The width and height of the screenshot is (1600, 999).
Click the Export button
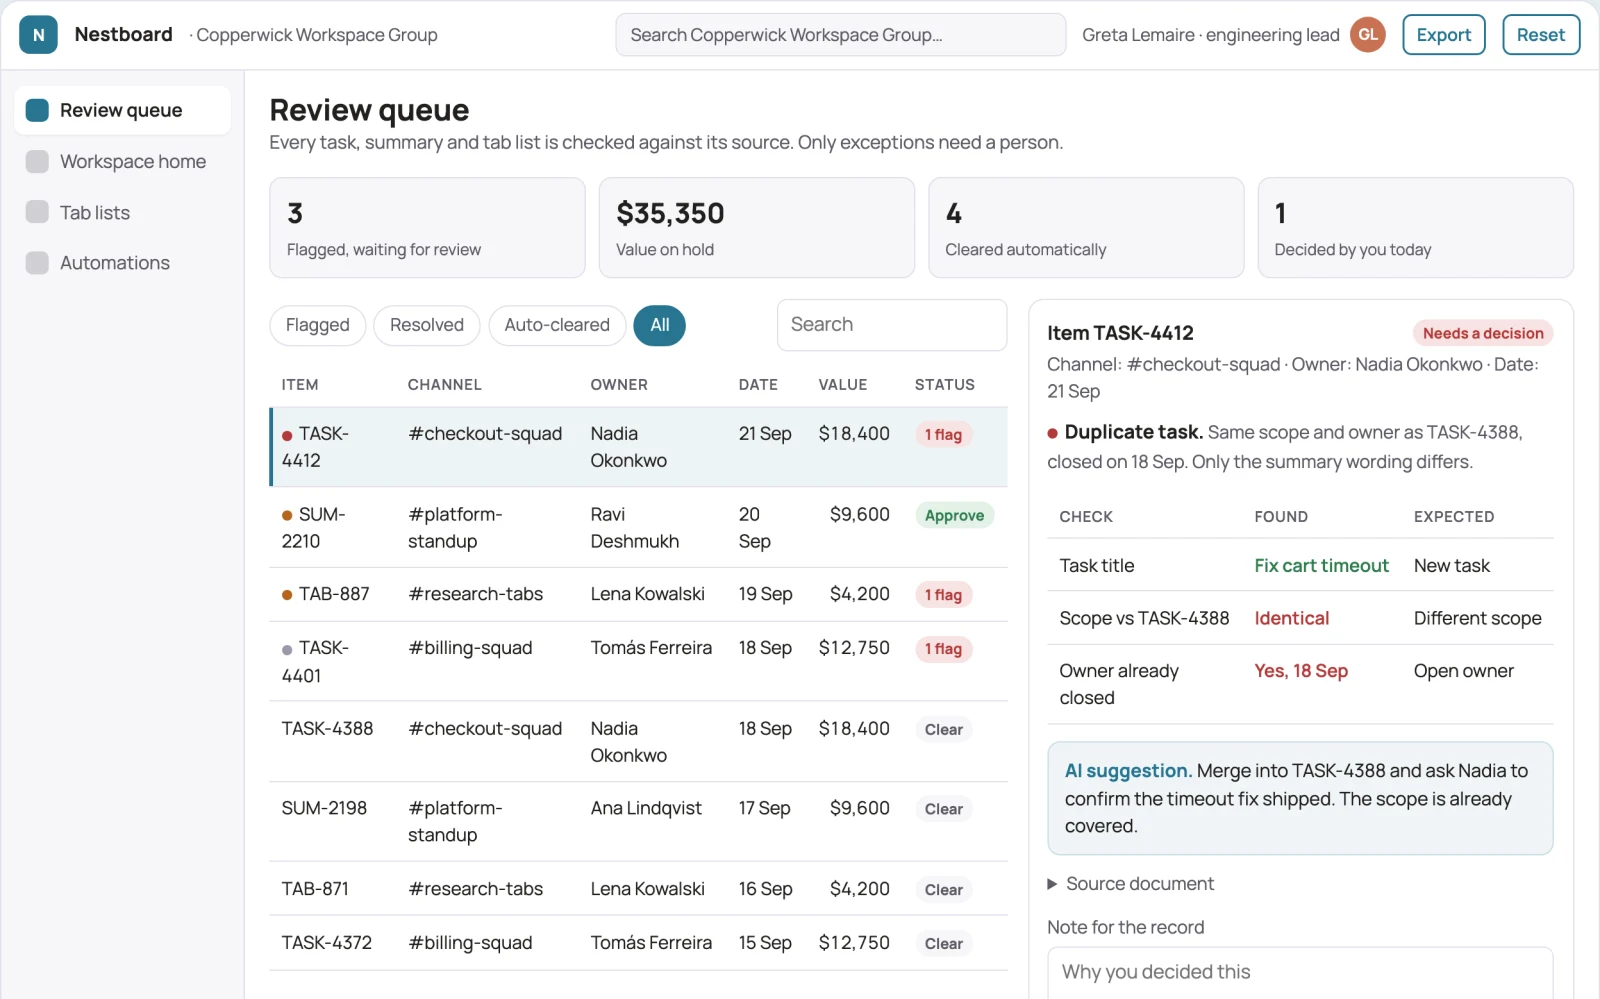[x=1443, y=35]
